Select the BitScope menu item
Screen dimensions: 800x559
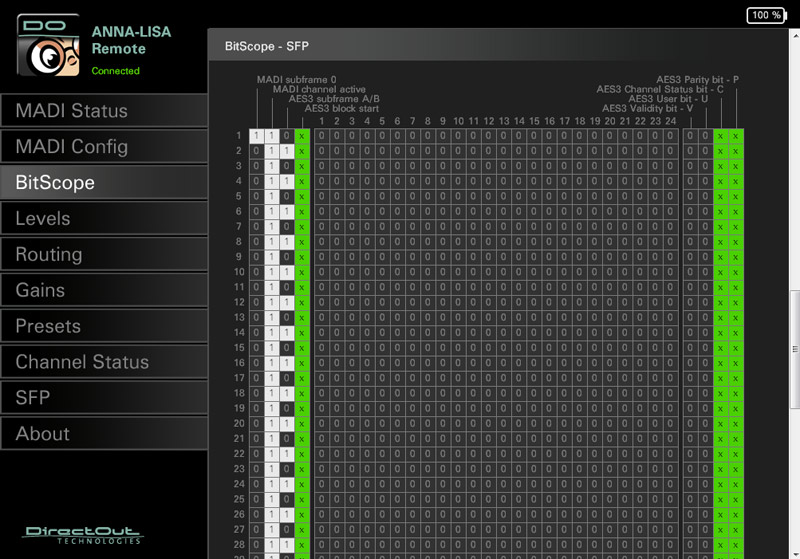click(x=104, y=183)
